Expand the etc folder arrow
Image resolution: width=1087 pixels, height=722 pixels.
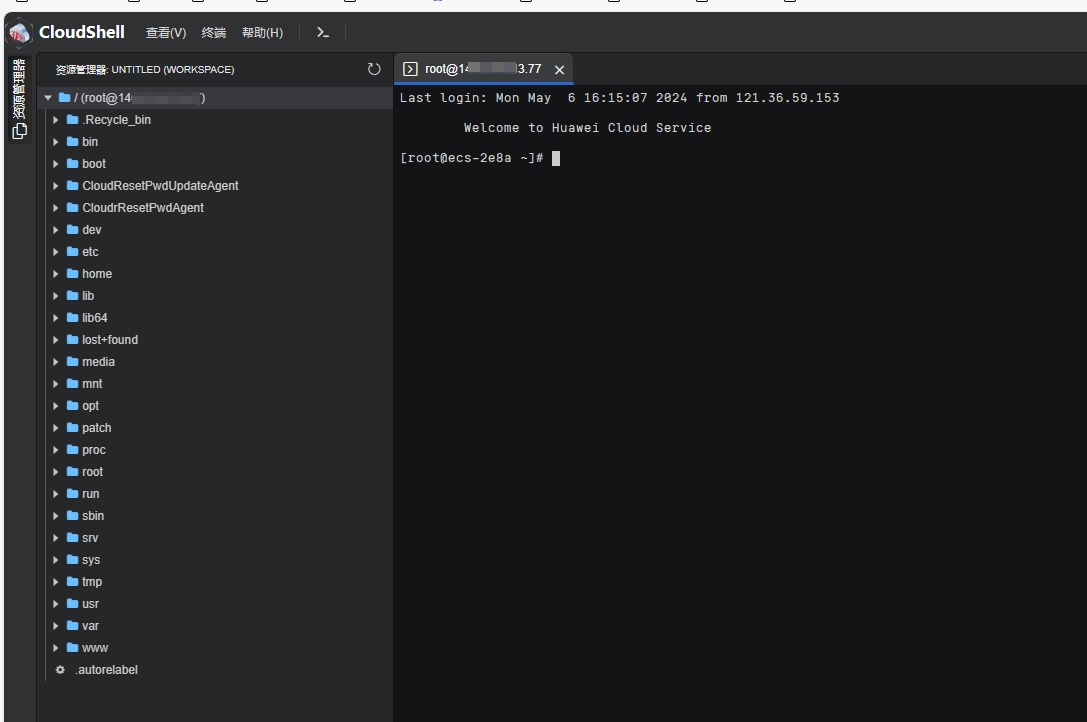coord(55,252)
